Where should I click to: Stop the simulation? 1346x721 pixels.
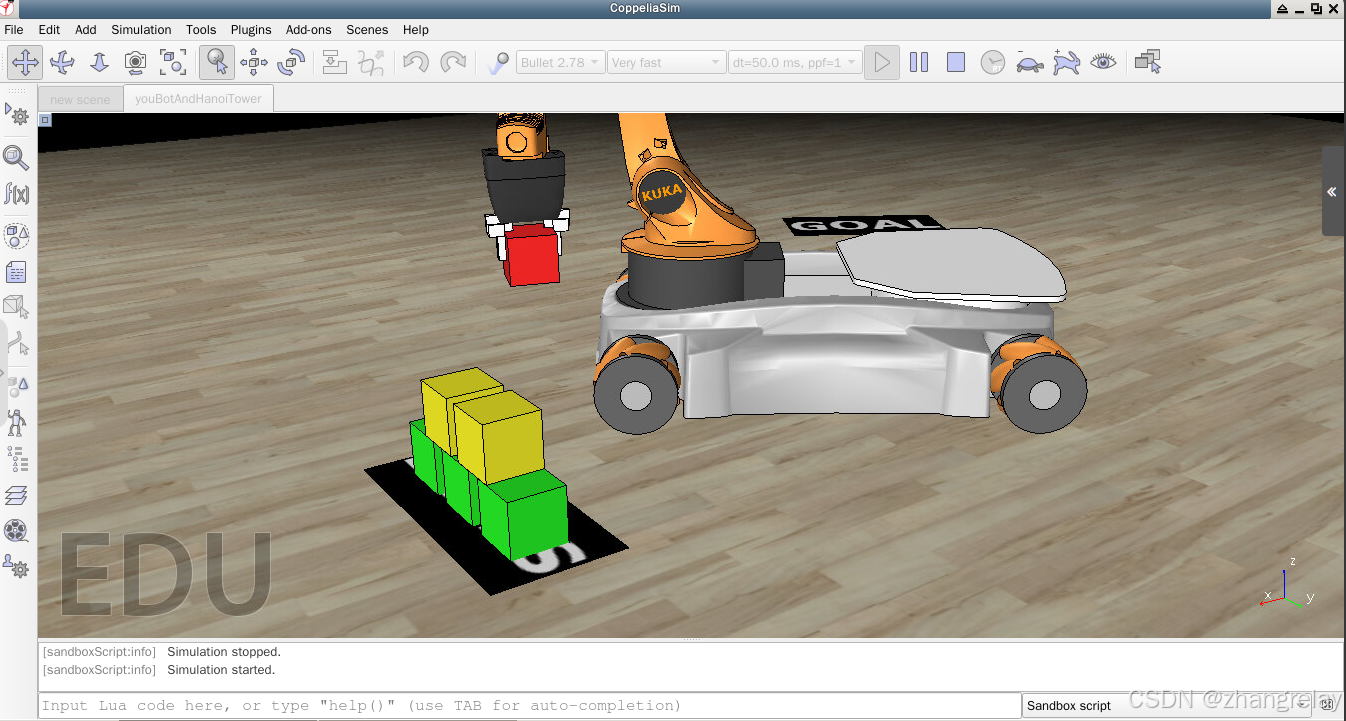[956, 62]
